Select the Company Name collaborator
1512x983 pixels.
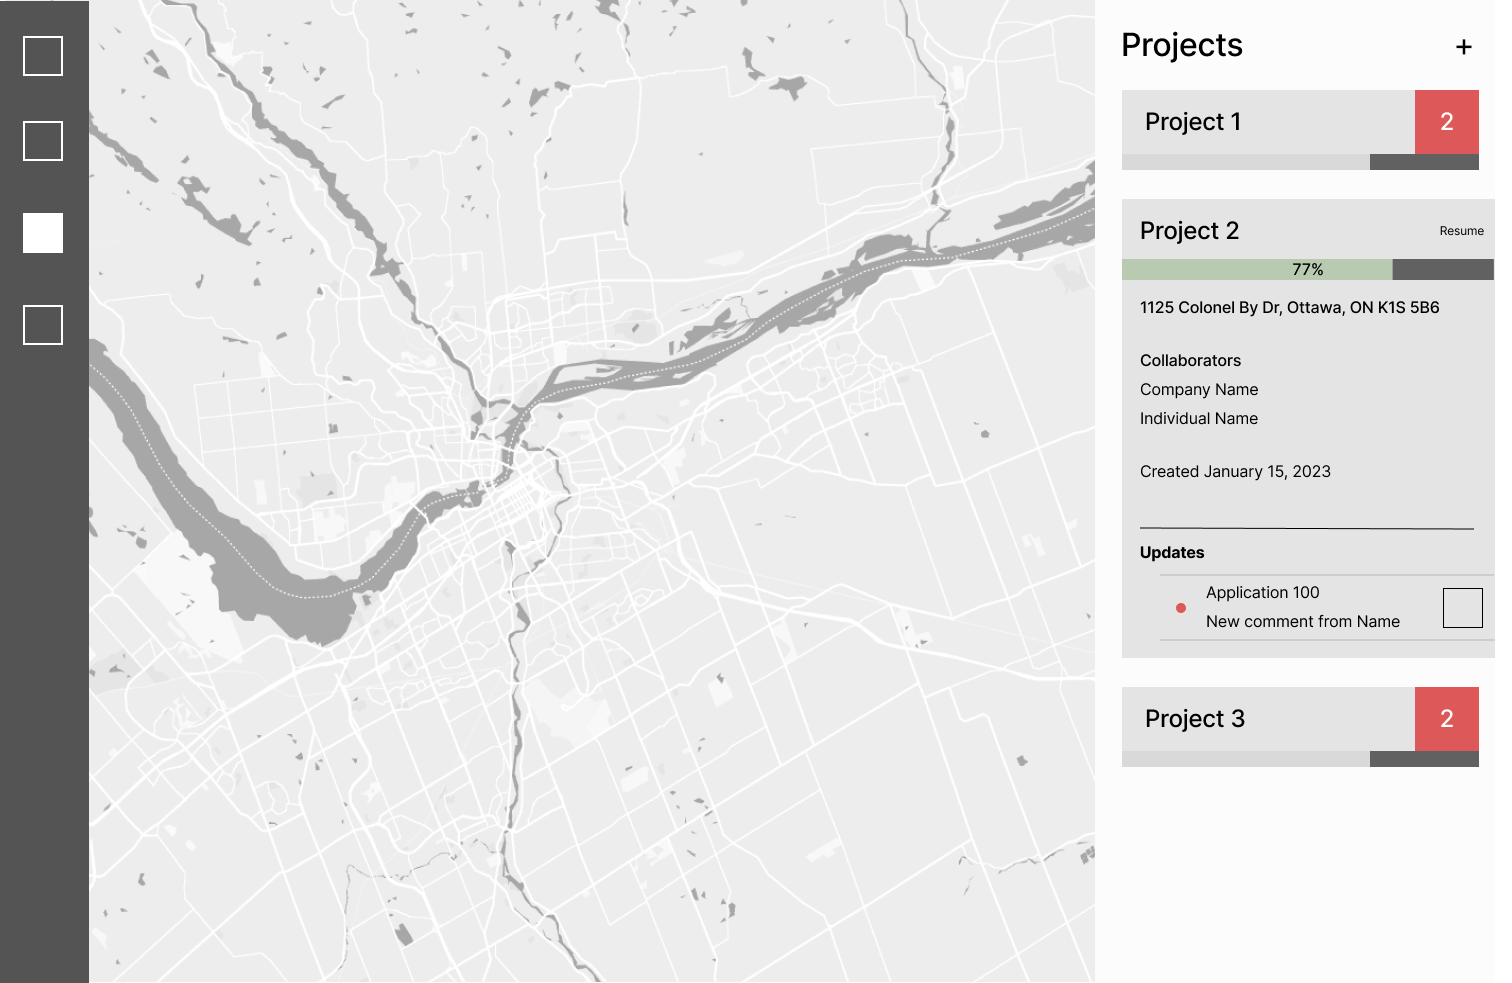pos(1199,390)
